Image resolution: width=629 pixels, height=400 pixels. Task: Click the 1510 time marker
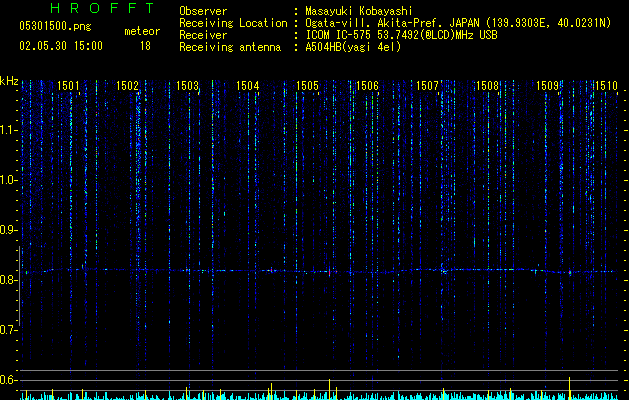[607, 86]
